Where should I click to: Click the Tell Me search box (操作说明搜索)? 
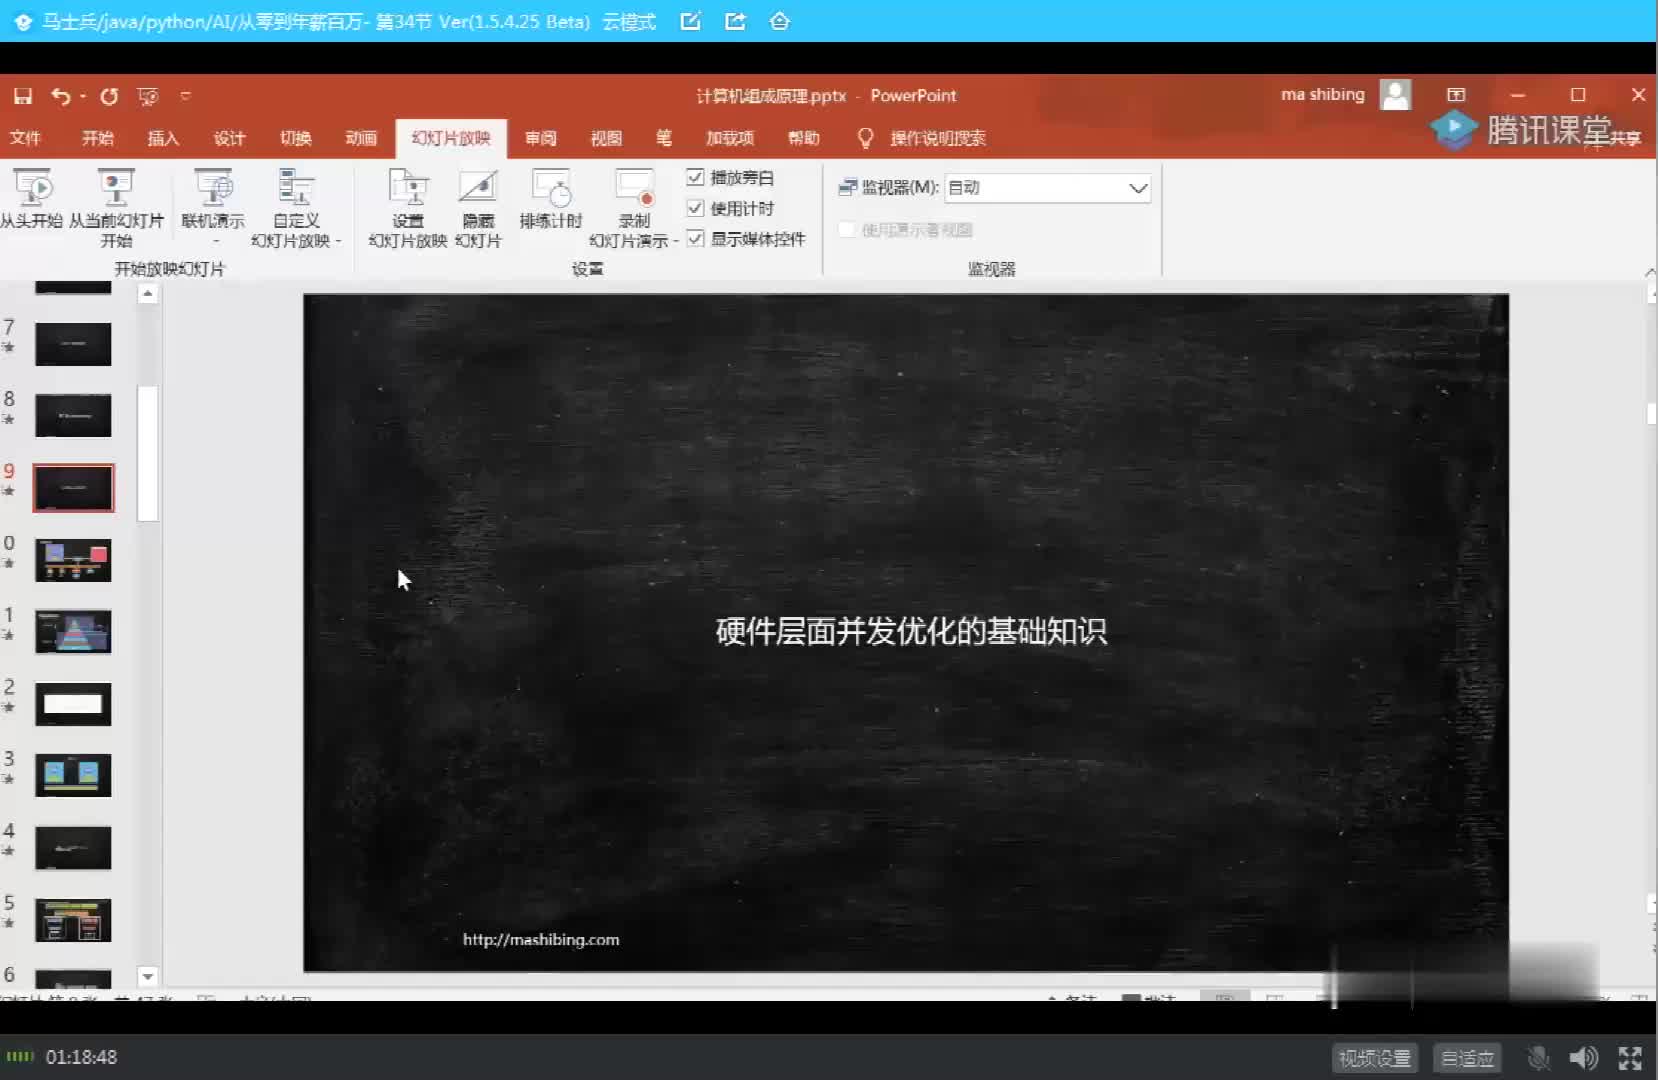(x=938, y=138)
